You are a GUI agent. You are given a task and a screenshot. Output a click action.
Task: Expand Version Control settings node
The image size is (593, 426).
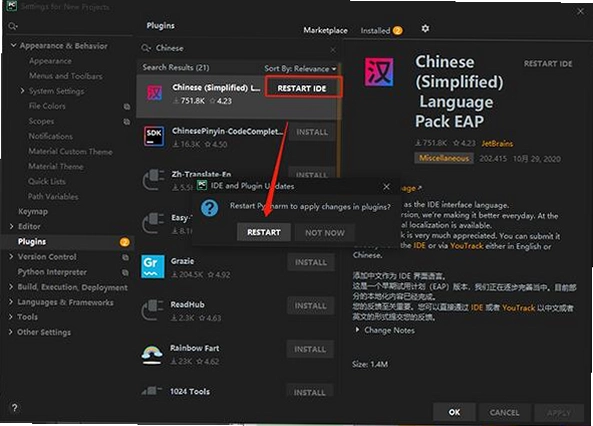11,257
